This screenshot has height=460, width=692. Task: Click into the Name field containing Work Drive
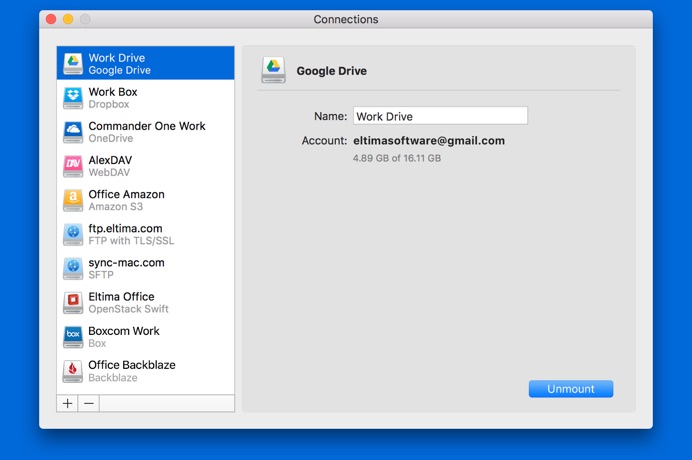(x=440, y=116)
